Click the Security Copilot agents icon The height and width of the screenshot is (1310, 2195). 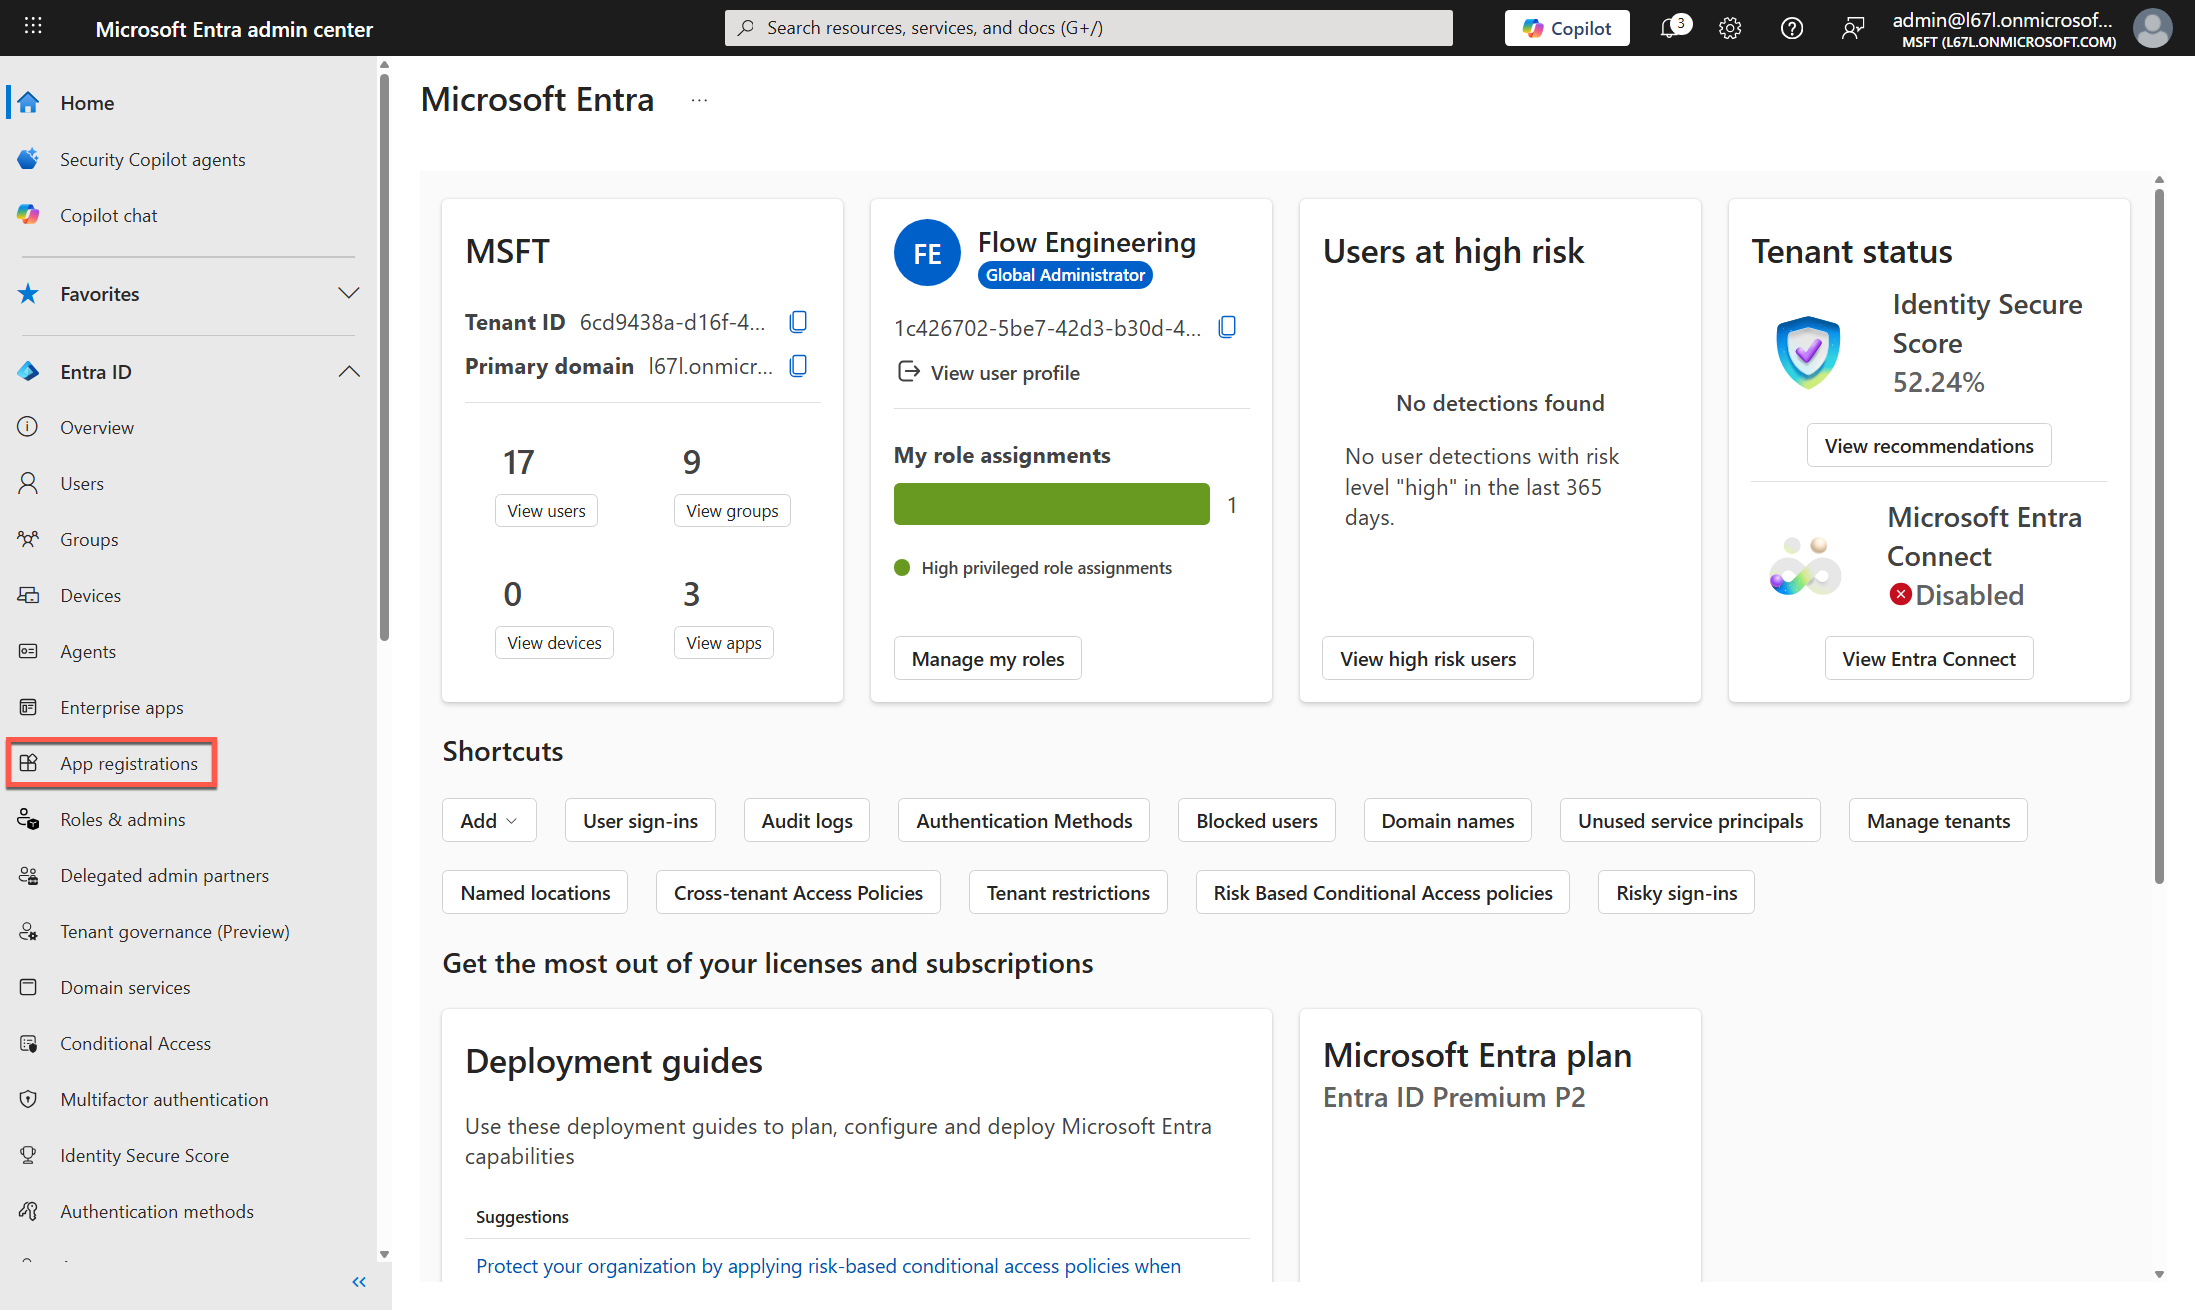28,159
